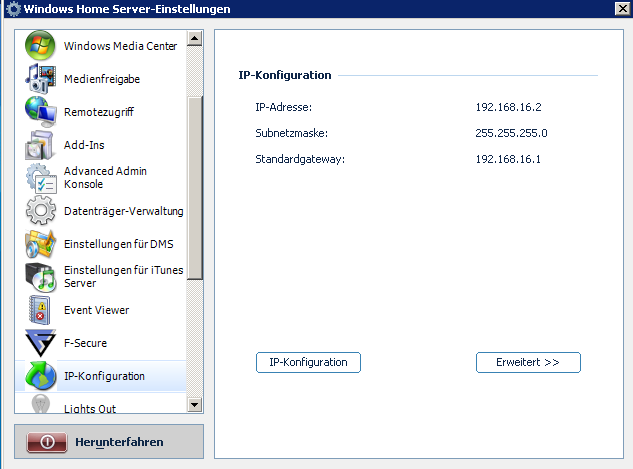Click the iTunes Server music note icon

point(40,277)
